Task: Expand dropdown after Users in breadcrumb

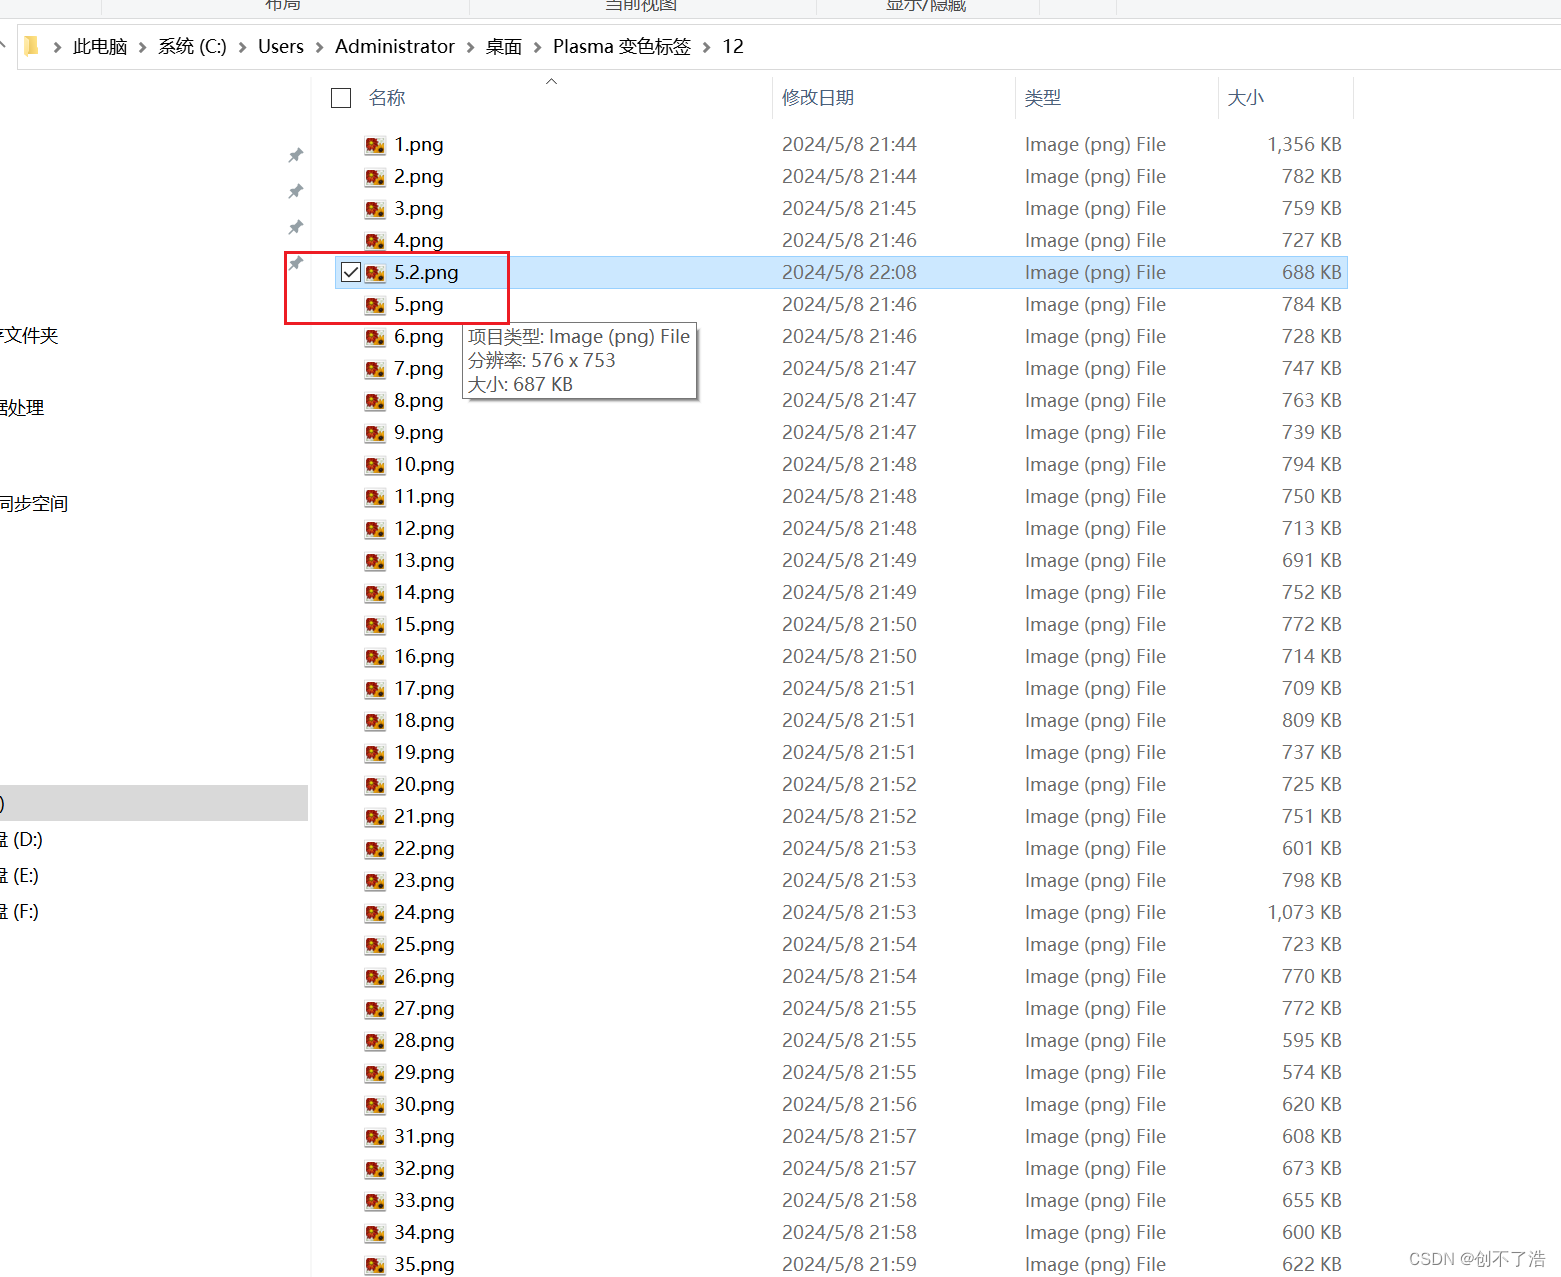Action: pyautogui.click(x=319, y=47)
